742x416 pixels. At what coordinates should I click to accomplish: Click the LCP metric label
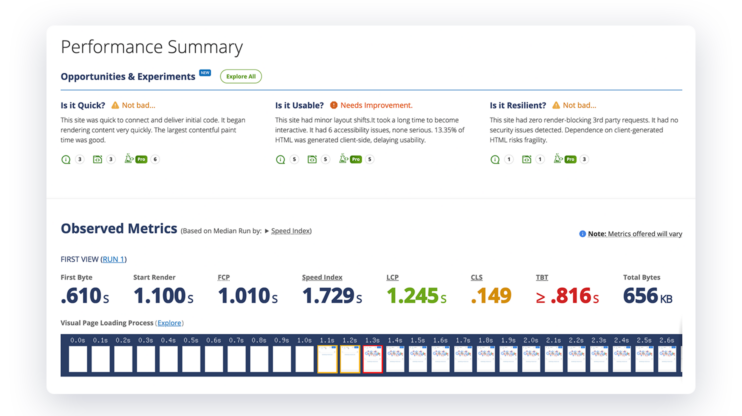click(x=393, y=277)
